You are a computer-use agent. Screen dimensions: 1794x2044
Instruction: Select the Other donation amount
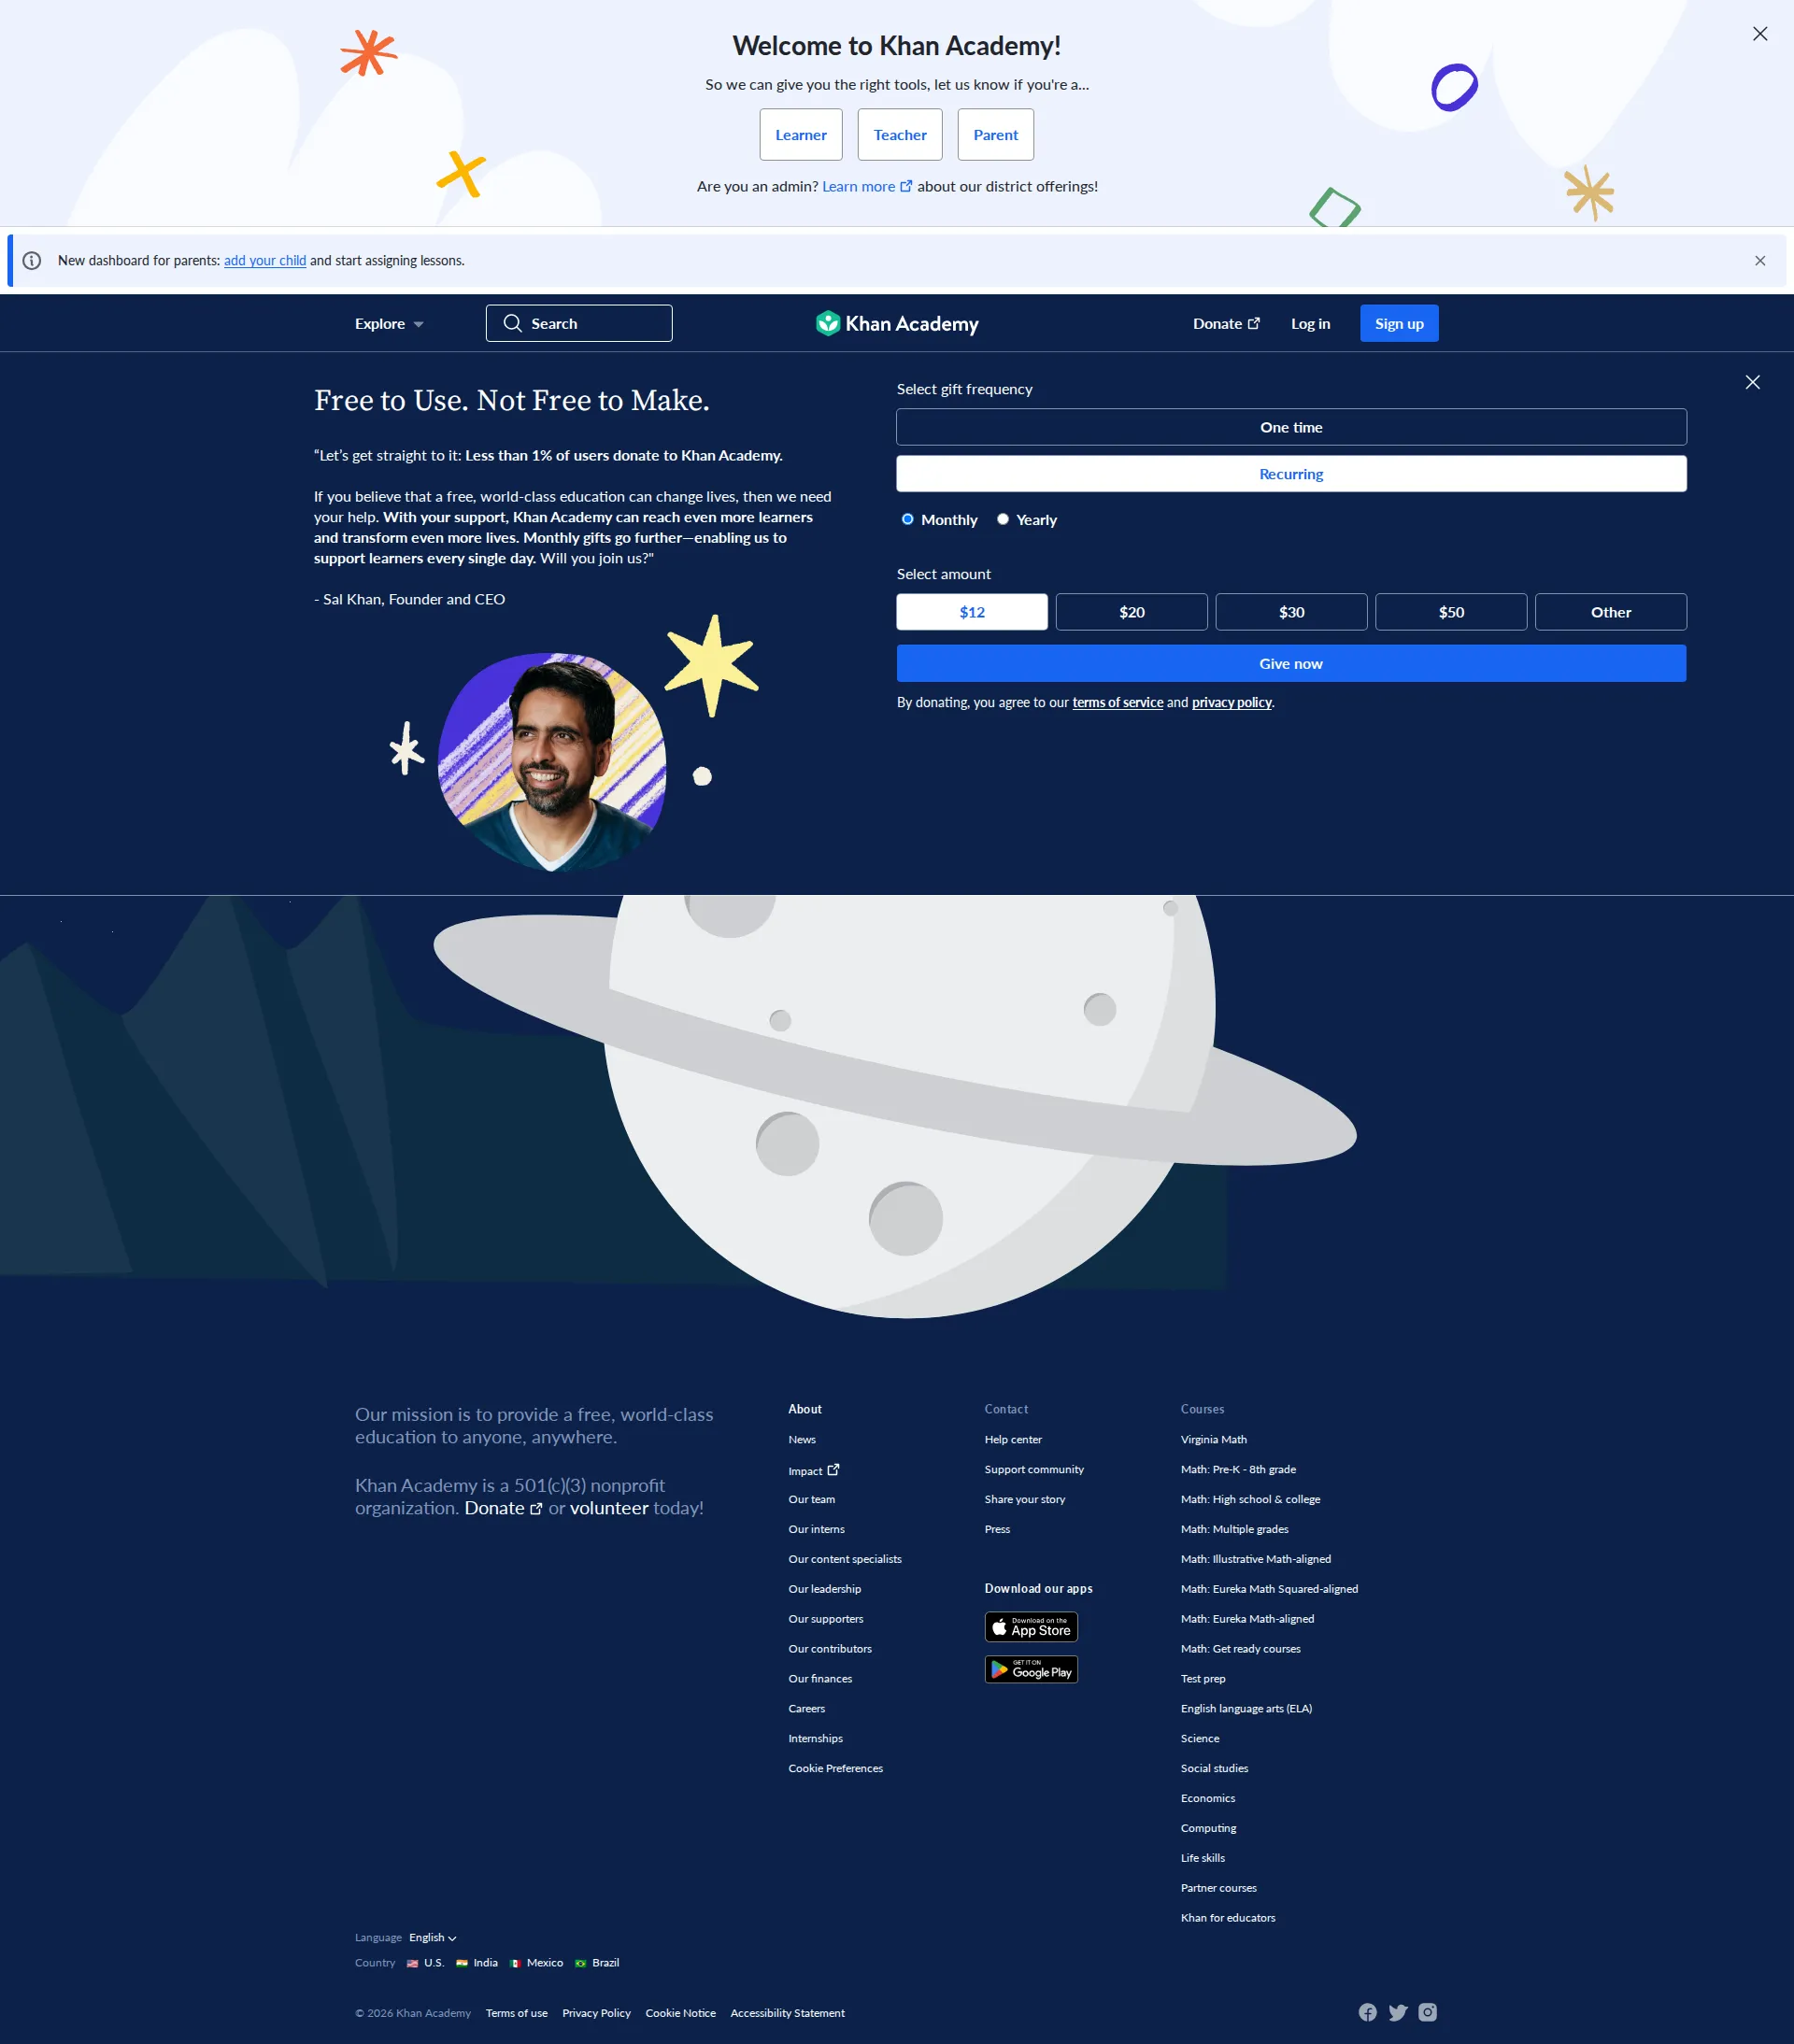tap(1611, 612)
